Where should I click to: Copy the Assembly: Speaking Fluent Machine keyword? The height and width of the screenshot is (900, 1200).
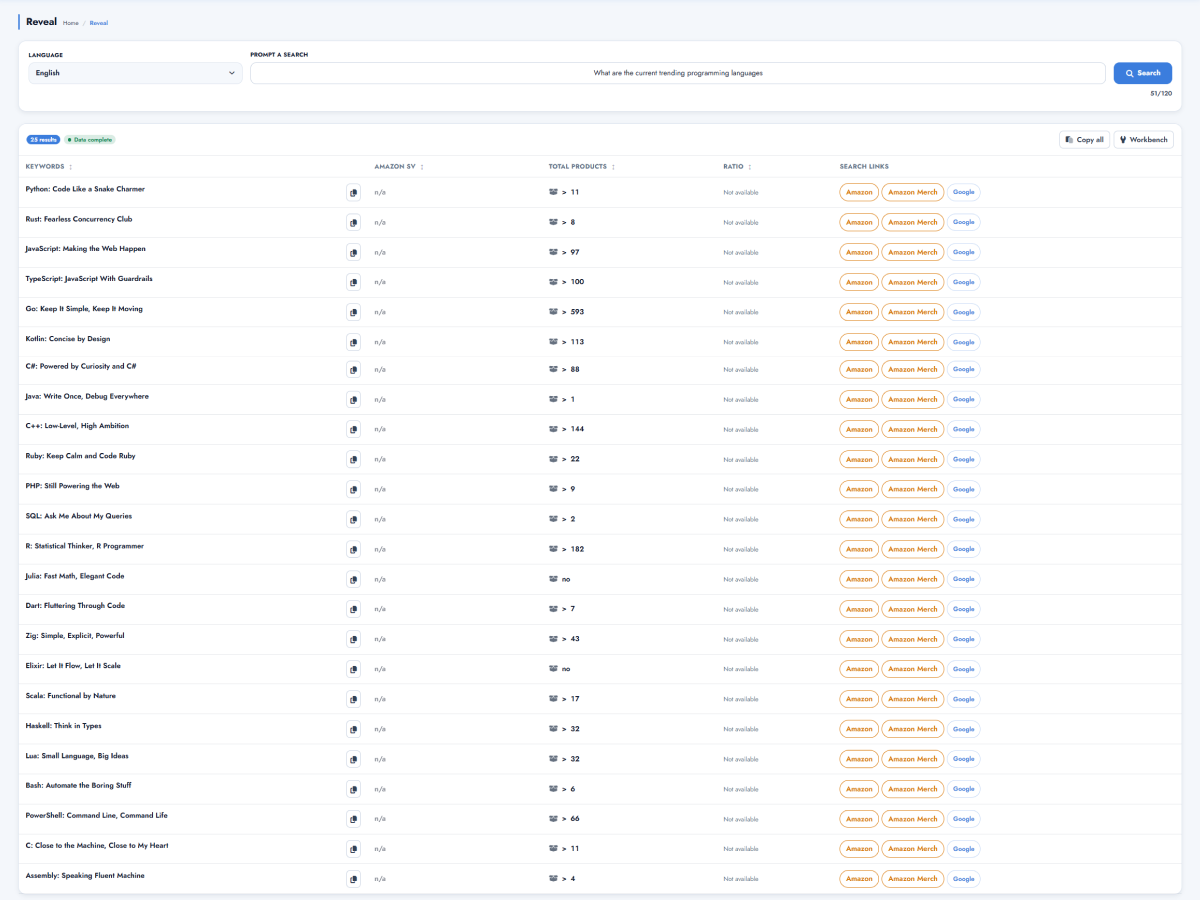coord(353,879)
